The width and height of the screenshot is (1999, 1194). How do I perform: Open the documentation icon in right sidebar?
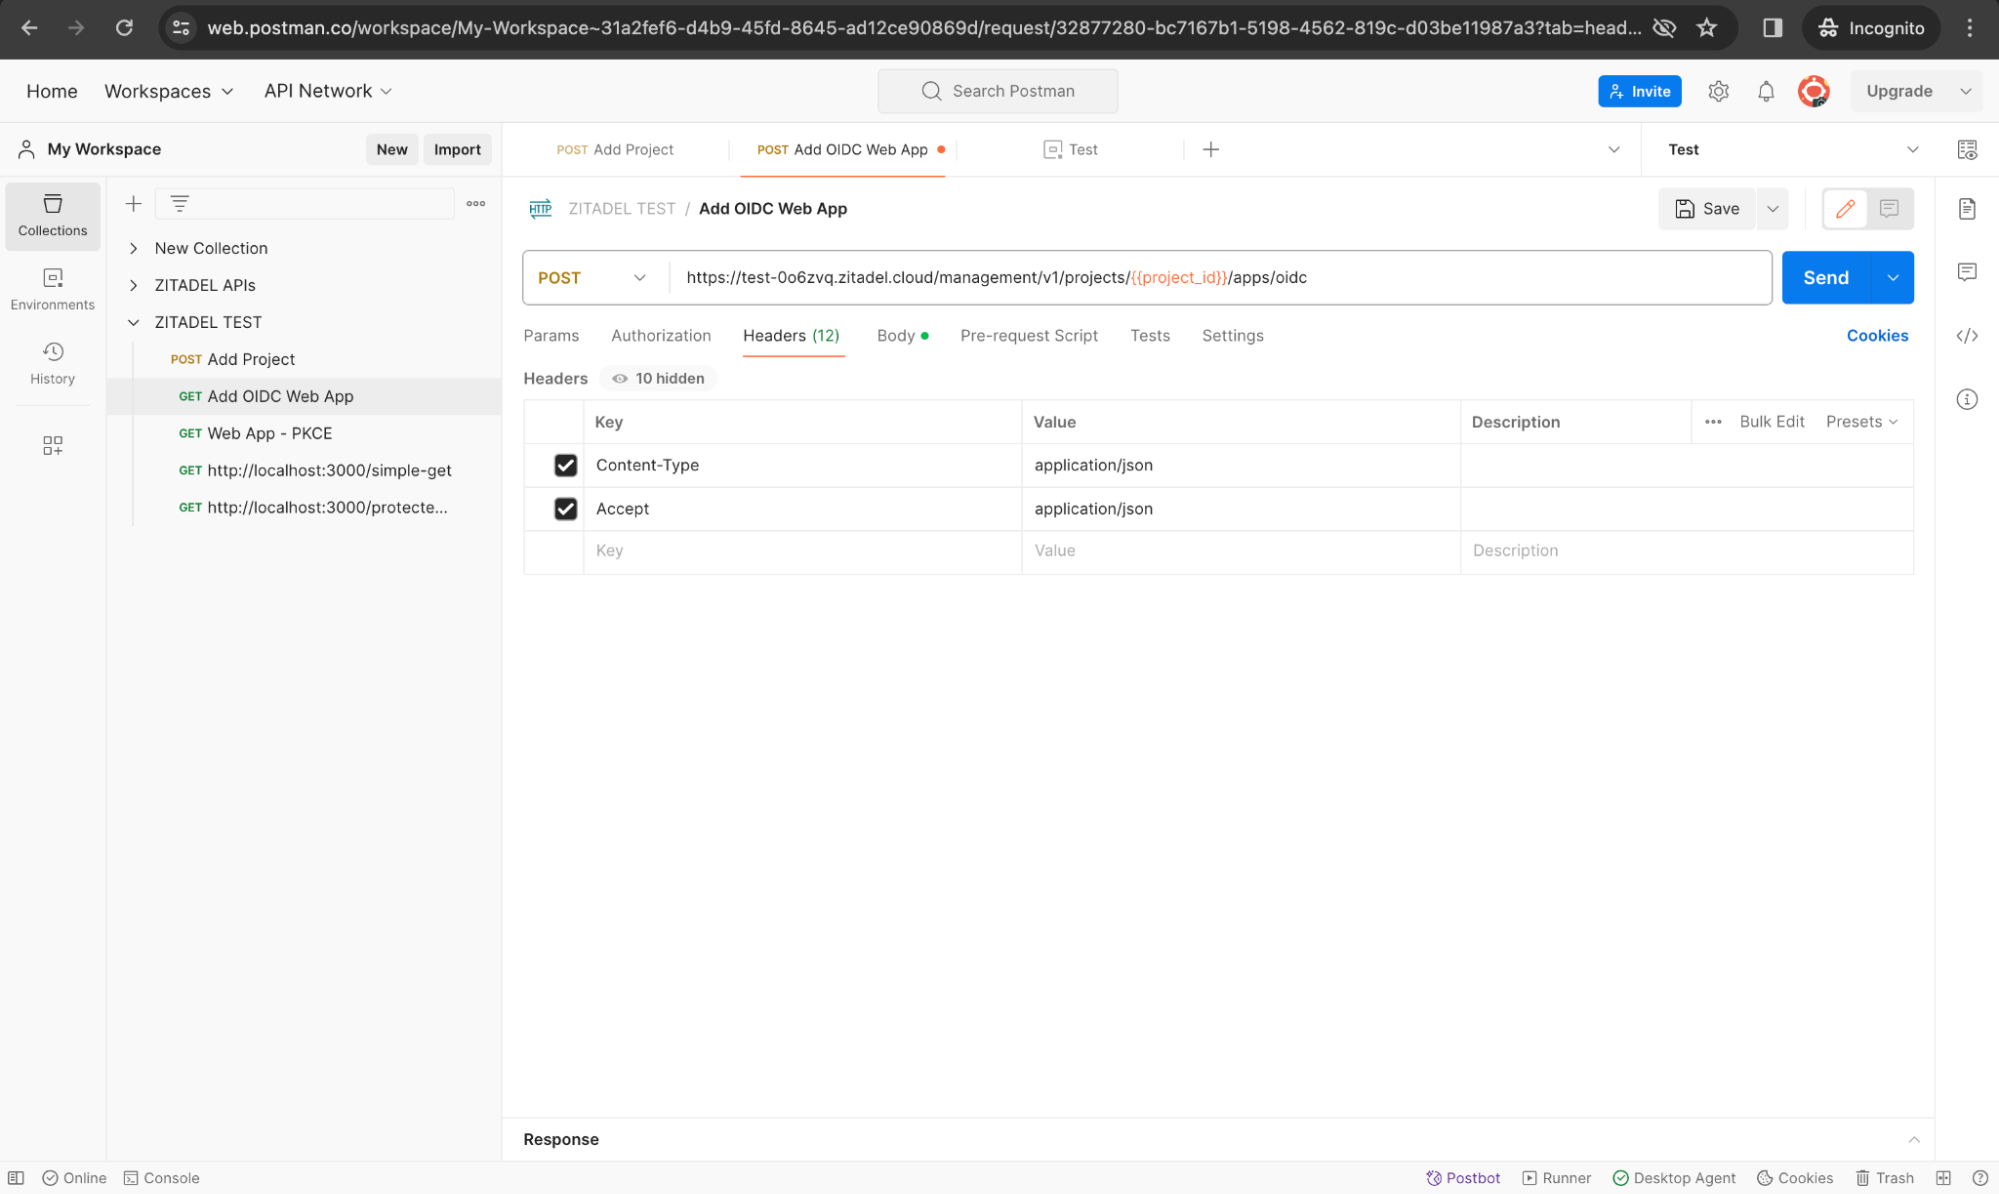pos(1966,209)
